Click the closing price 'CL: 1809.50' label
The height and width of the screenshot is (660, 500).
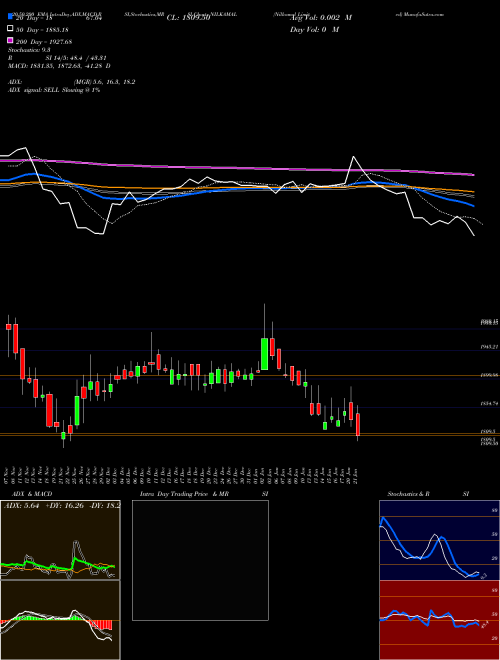(188, 18)
